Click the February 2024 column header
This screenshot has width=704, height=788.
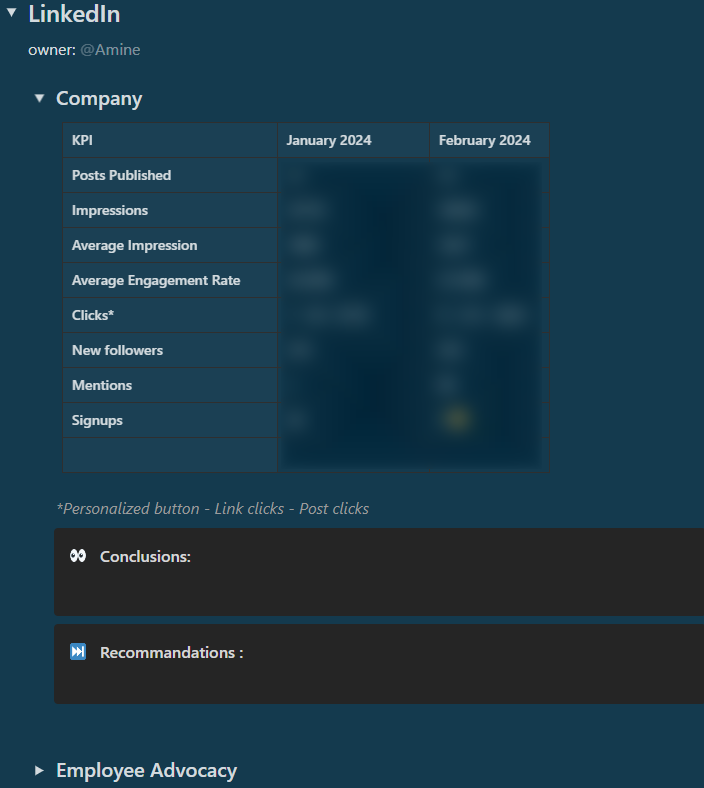(x=484, y=140)
